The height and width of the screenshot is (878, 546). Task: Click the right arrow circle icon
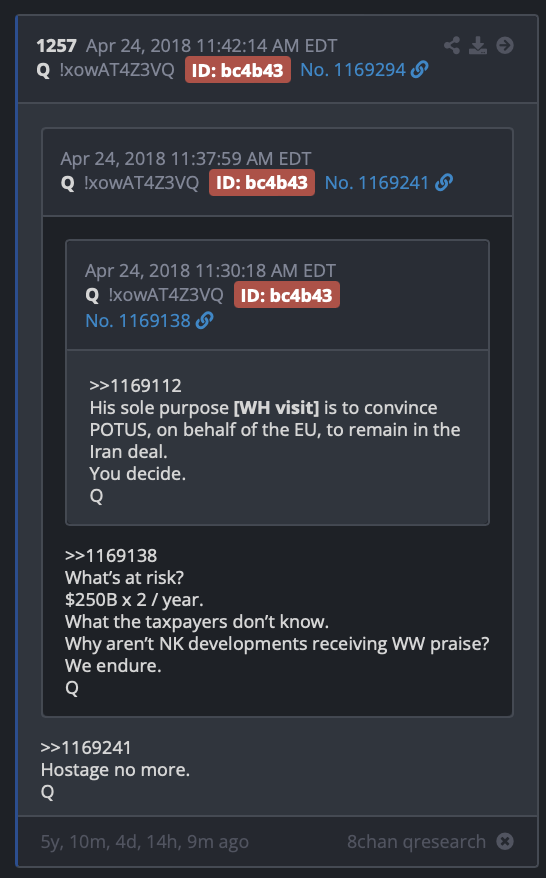click(505, 45)
